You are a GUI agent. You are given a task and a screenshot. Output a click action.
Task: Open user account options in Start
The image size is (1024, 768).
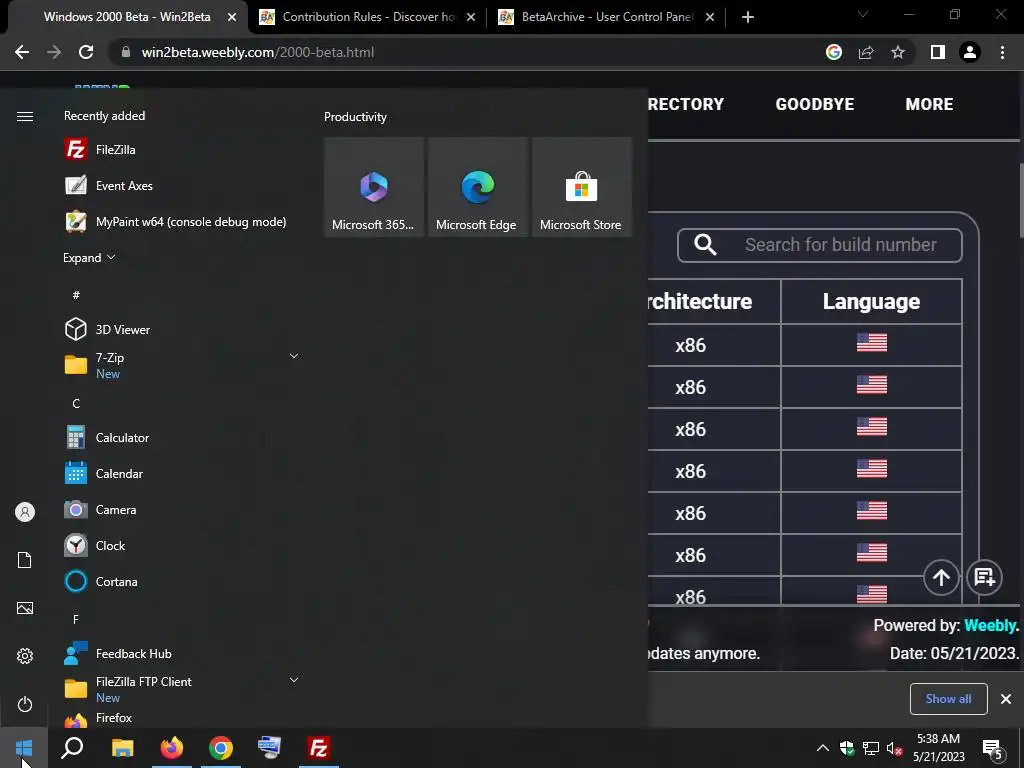[x=25, y=512]
